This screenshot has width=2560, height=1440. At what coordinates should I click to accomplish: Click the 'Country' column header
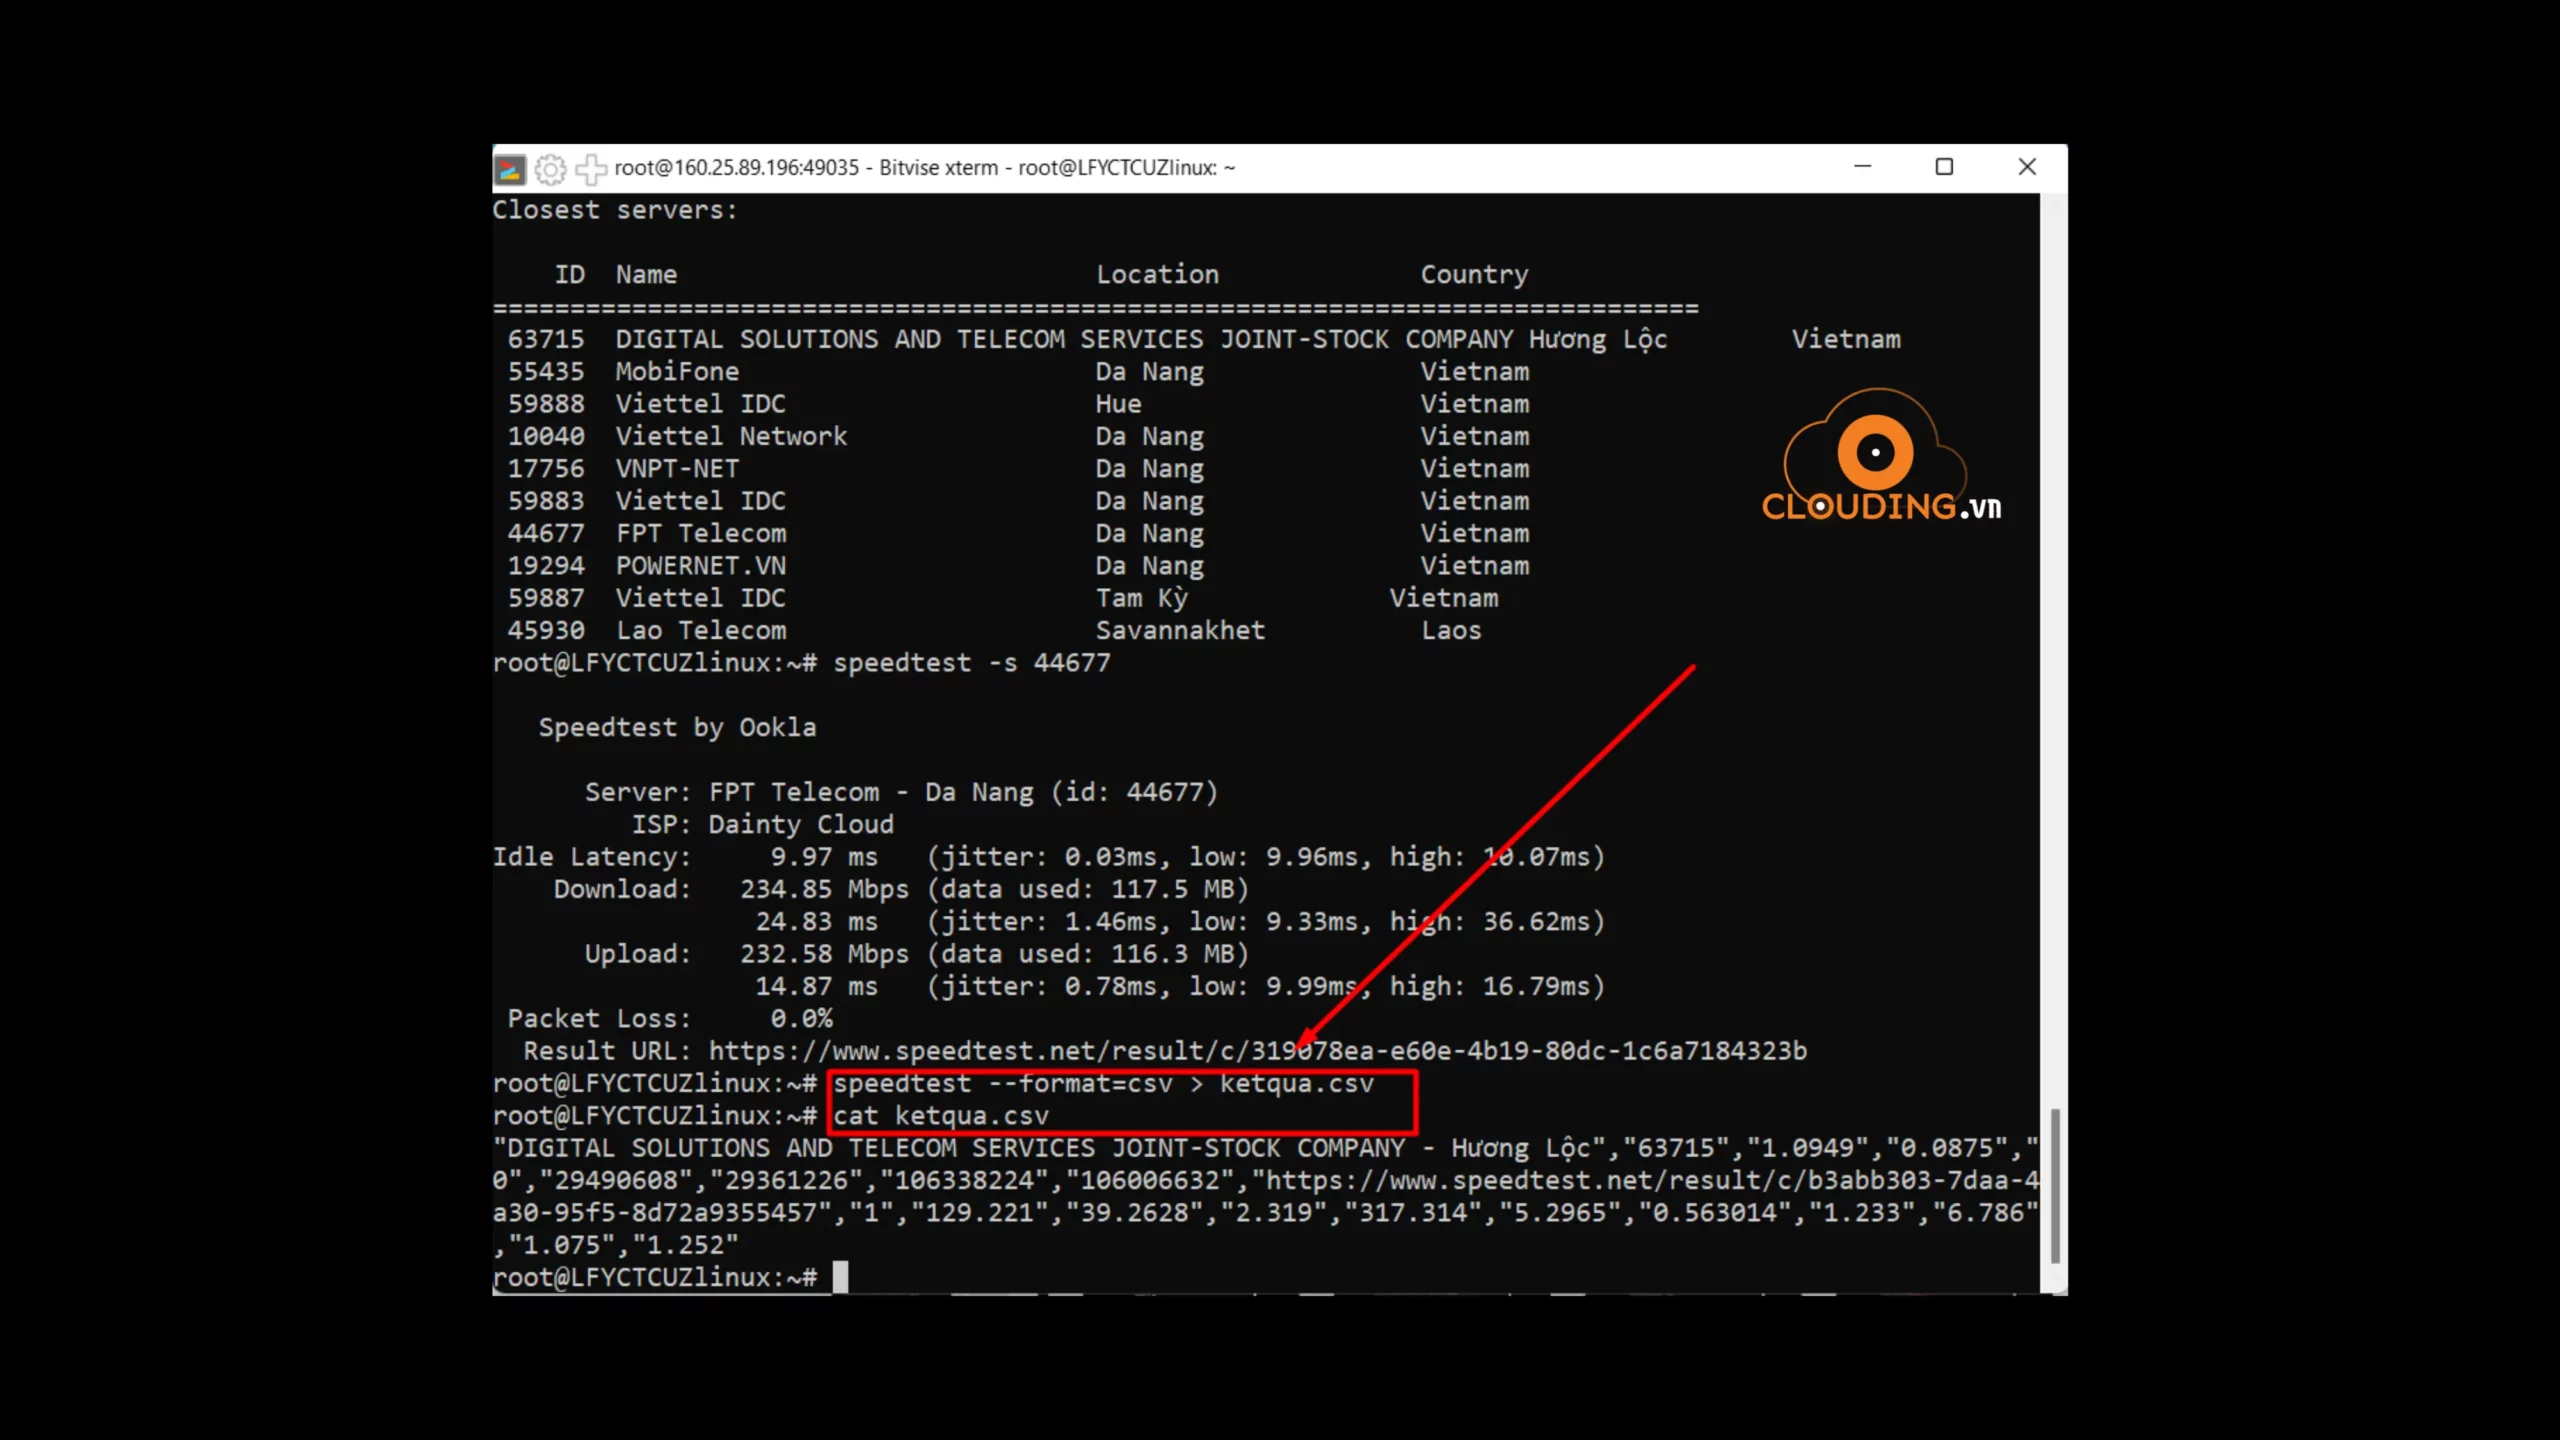tap(1475, 274)
